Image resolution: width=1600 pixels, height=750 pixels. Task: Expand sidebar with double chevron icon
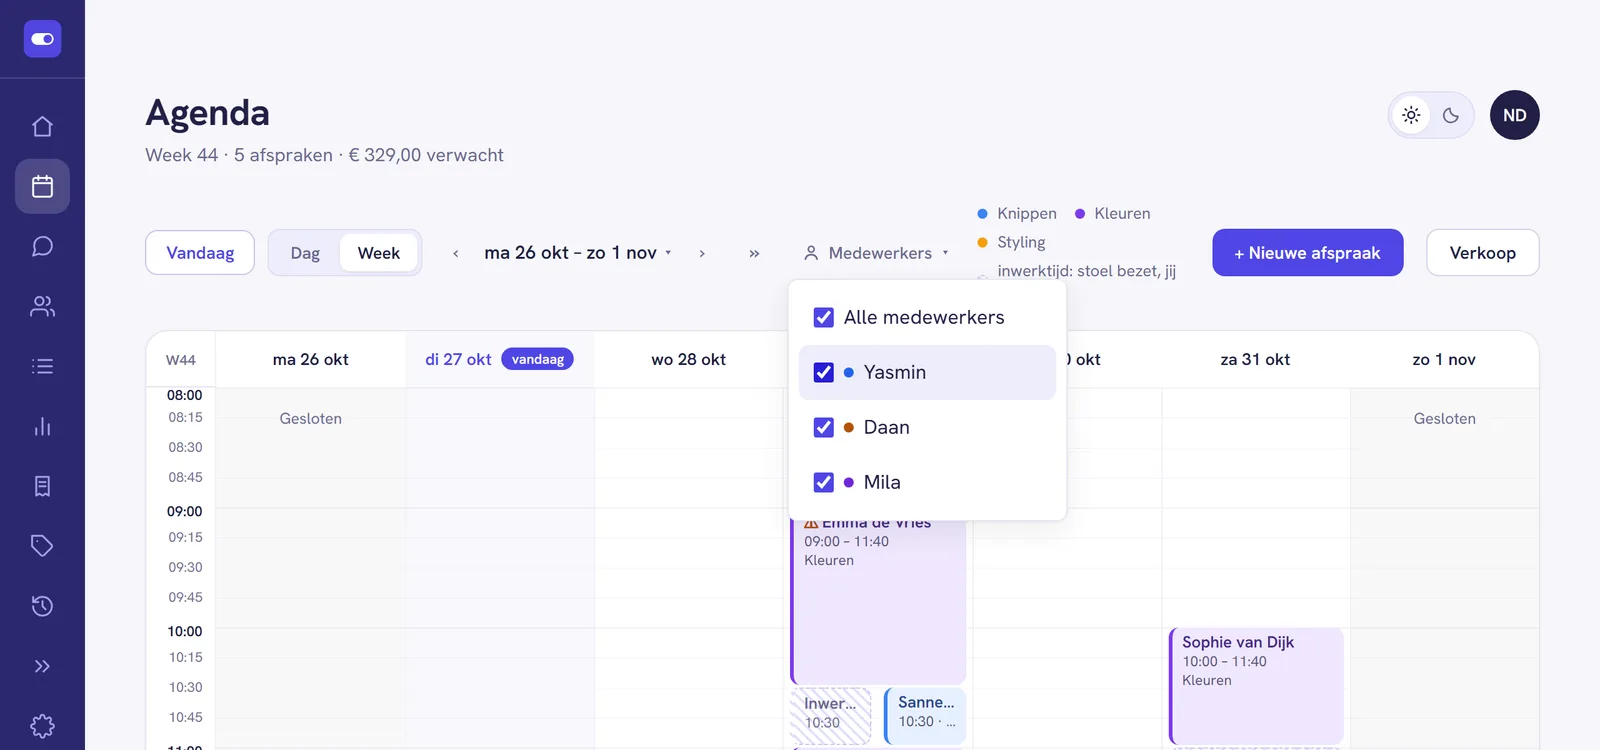click(42, 666)
